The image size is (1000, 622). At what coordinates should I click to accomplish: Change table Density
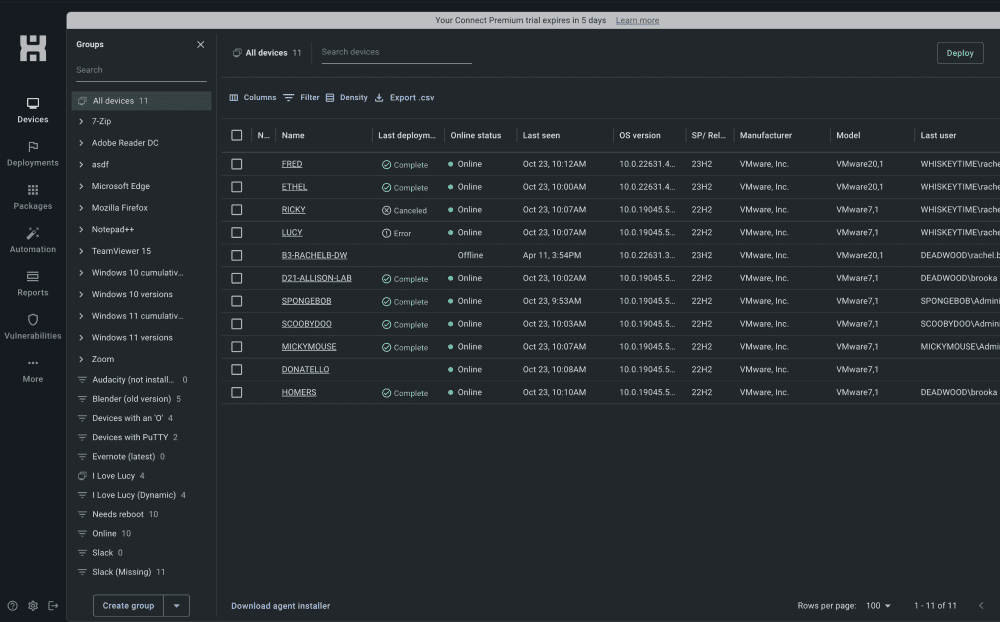coord(346,98)
